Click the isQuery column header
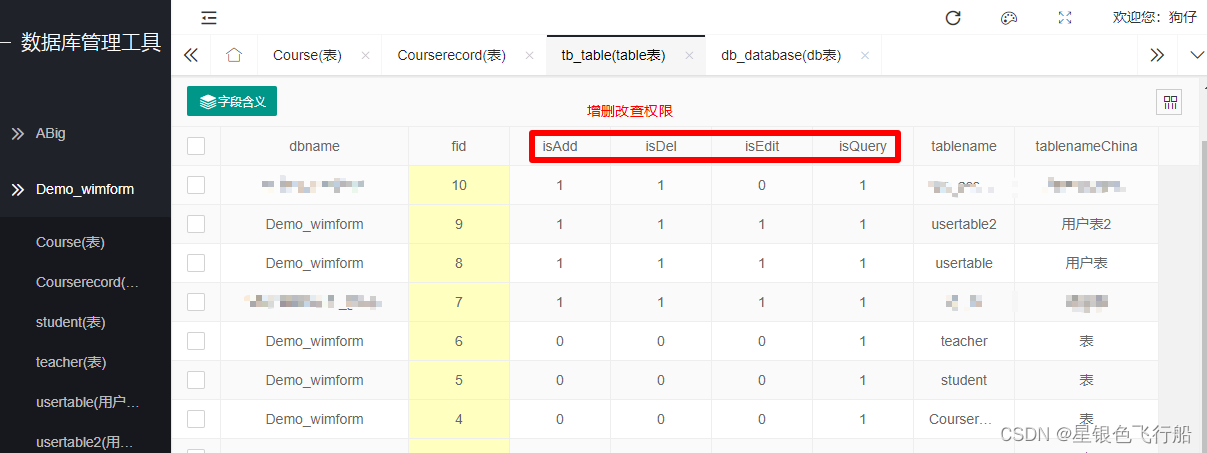Viewport: 1207px width, 453px height. [863, 146]
